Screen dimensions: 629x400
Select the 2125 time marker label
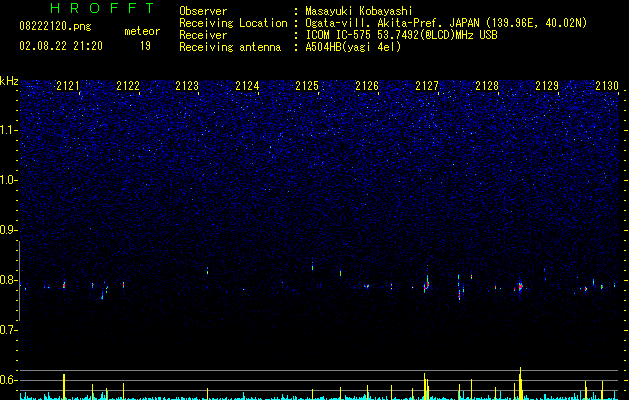(307, 86)
